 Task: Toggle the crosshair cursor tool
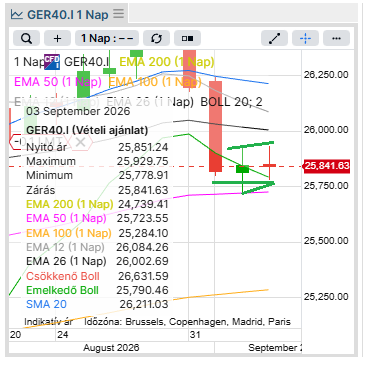305,38
